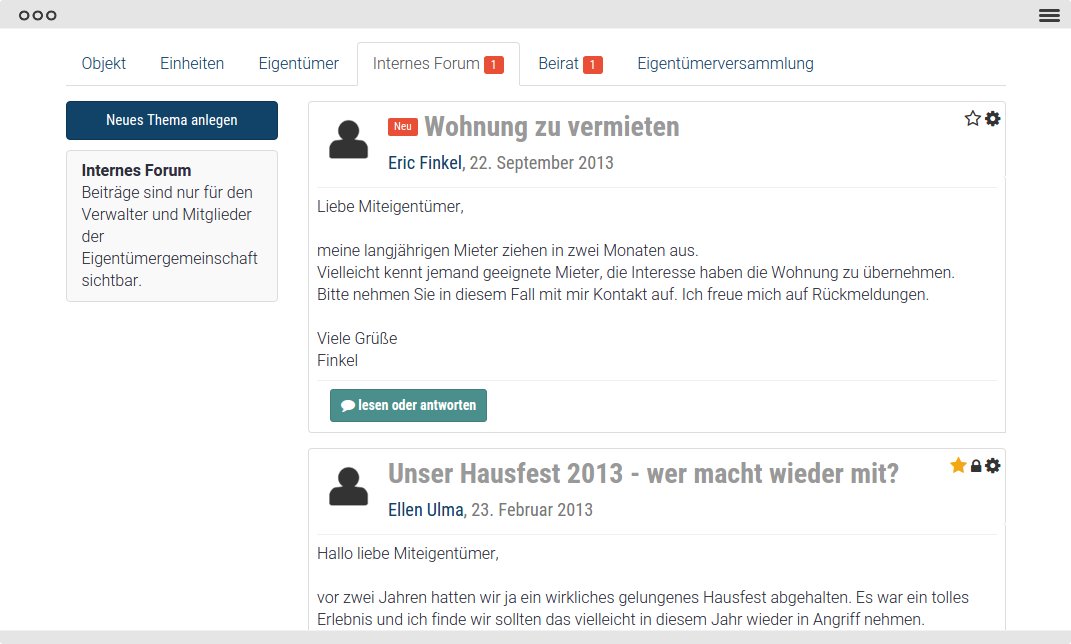The width and height of the screenshot is (1071, 644).
Task: Switch to the Einheiten tab
Action: 192,64
